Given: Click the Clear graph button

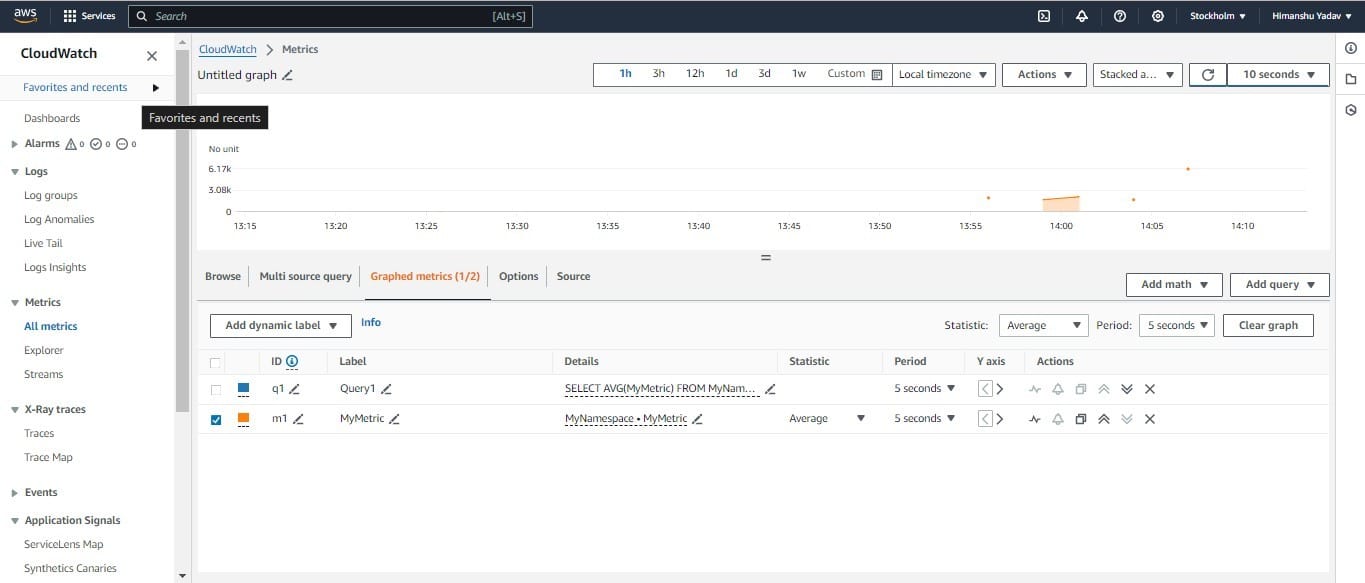Looking at the screenshot, I should (x=1268, y=325).
